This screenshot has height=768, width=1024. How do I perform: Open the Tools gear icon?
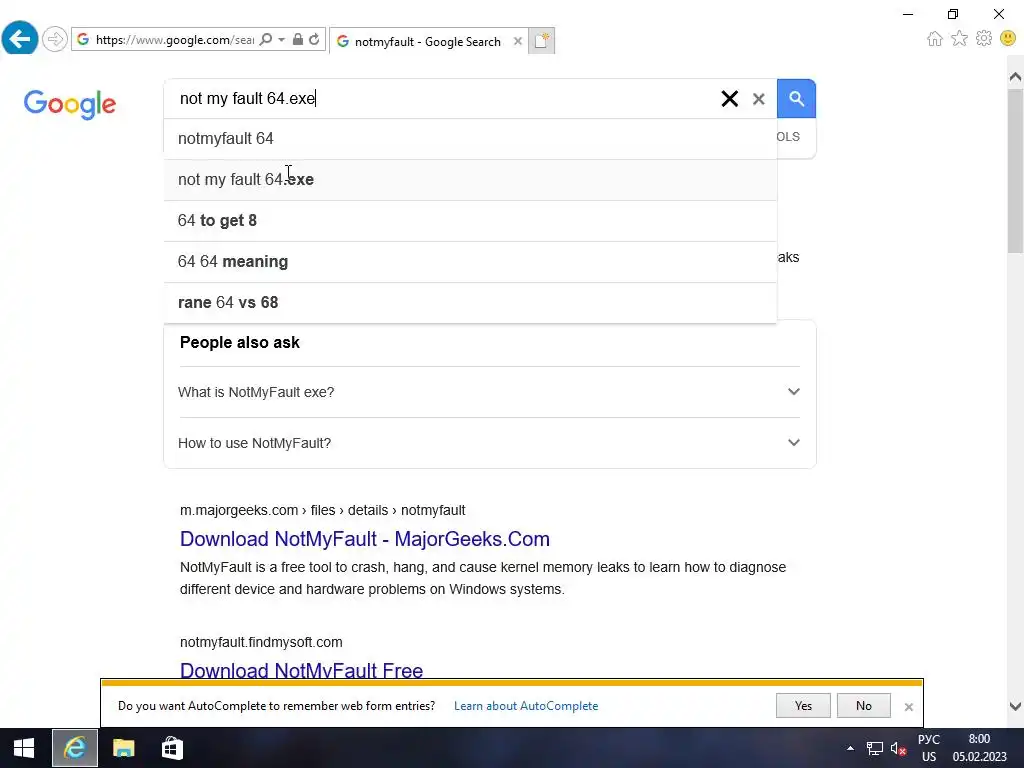tap(984, 39)
